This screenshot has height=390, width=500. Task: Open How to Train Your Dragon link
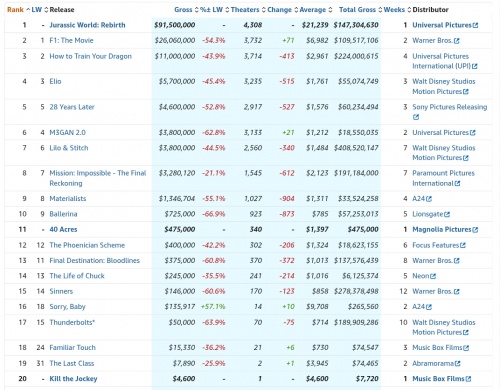90,56
